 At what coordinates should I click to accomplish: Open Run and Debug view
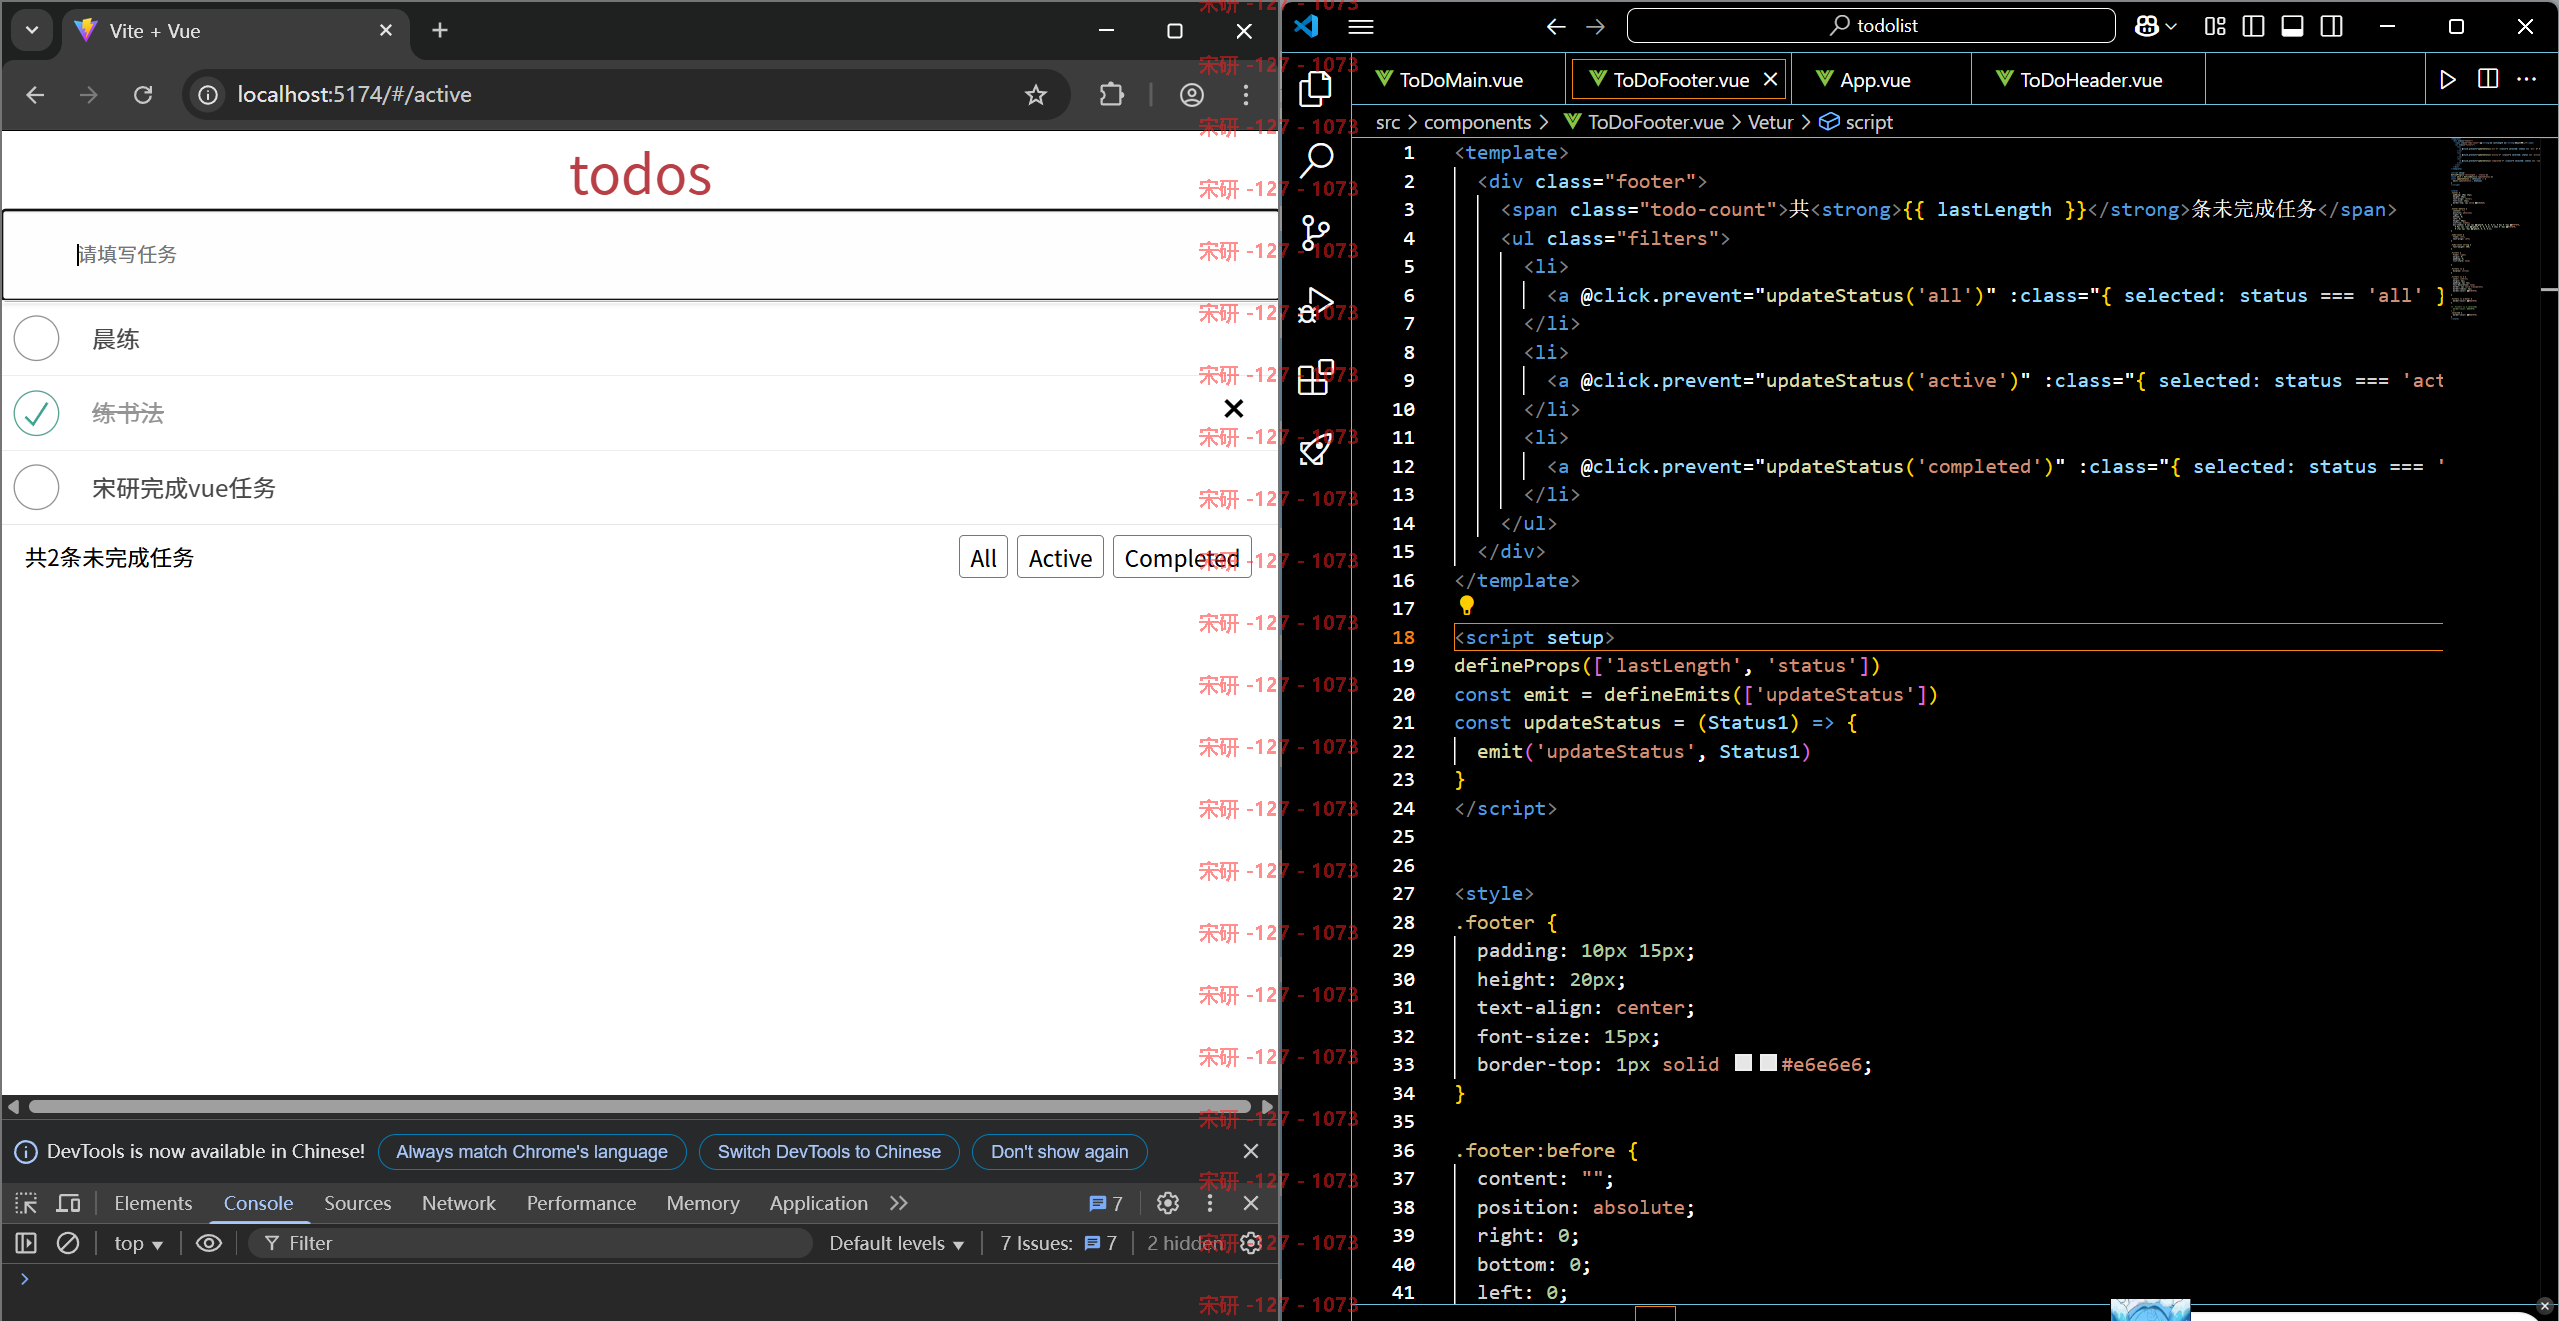[x=1316, y=305]
